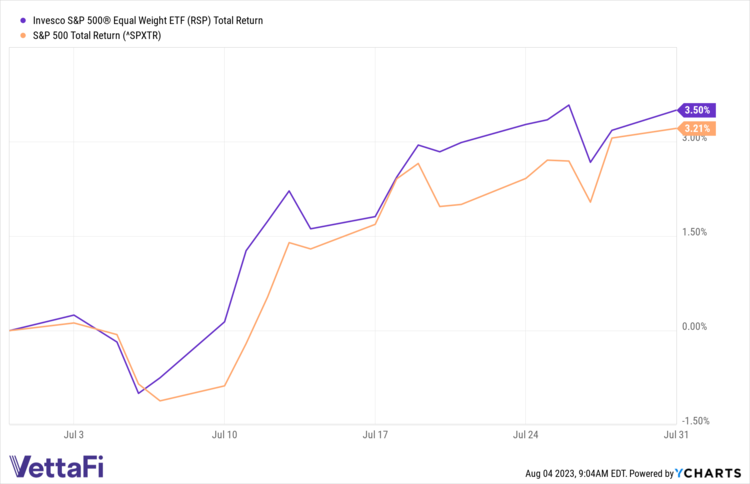Click the purple 3.50% end value tag
750x484 pixels.
point(696,110)
